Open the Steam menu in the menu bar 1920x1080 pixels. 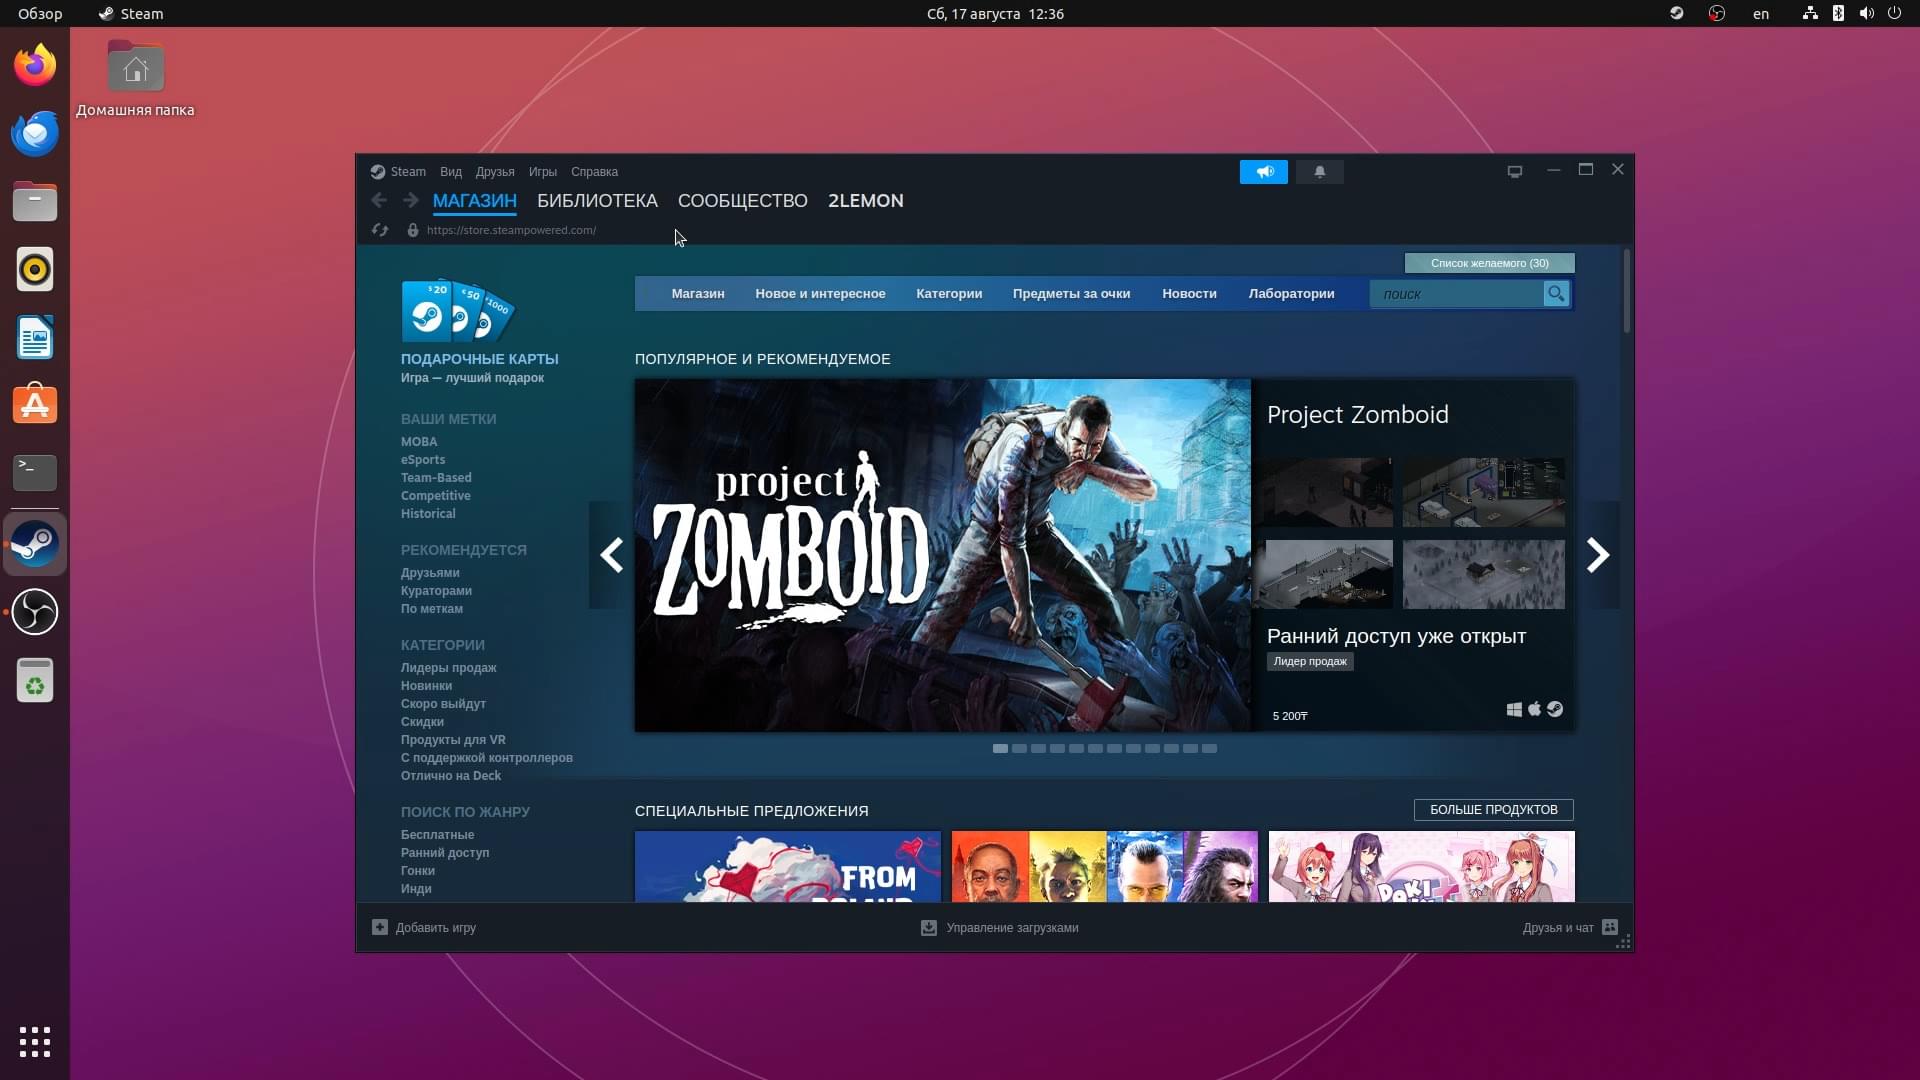[x=407, y=172]
